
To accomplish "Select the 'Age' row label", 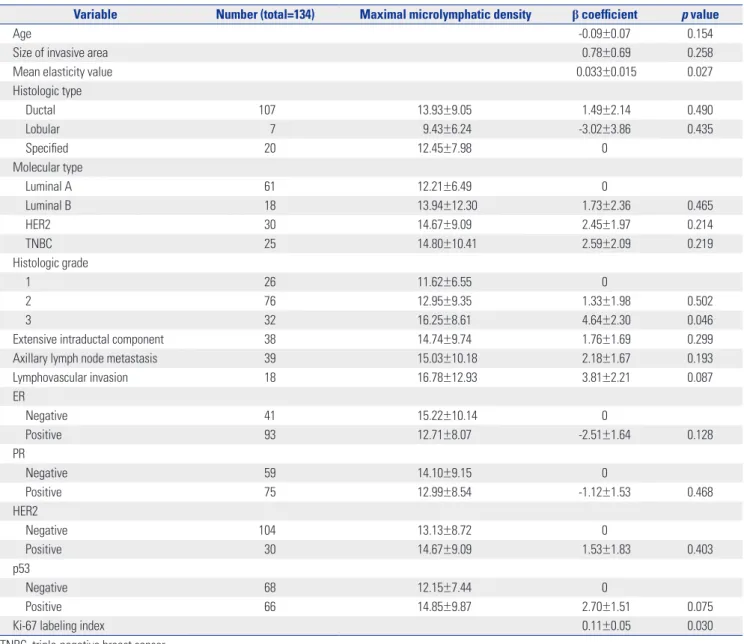I will [22, 34].
